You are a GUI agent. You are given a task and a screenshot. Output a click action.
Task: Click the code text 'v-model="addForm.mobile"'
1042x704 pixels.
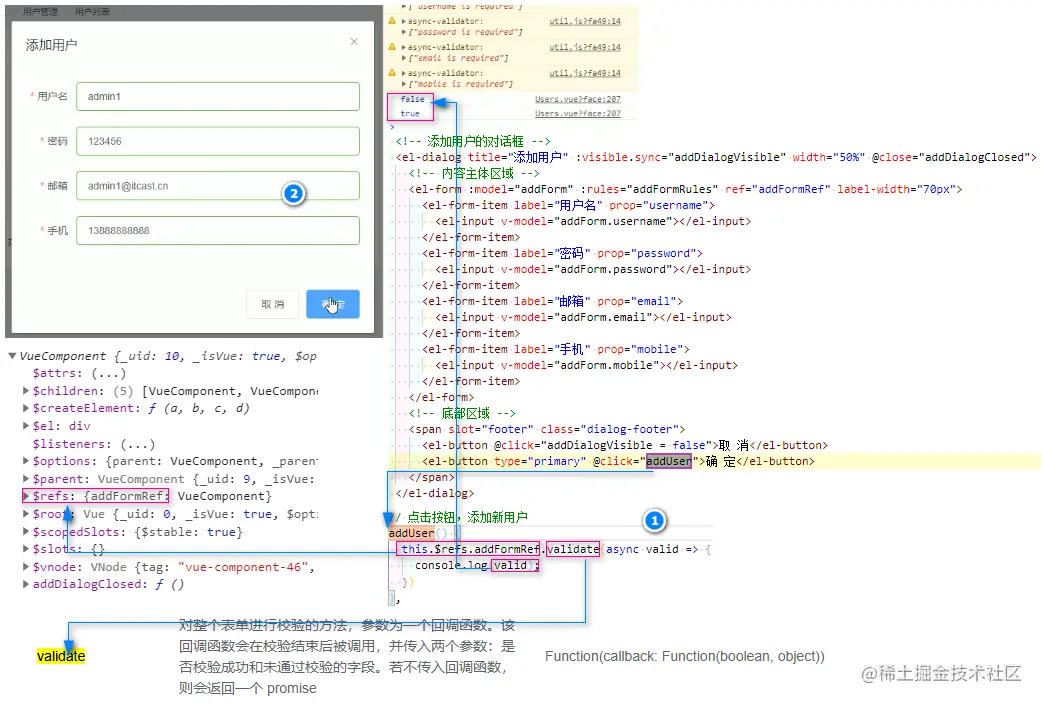tap(580, 365)
